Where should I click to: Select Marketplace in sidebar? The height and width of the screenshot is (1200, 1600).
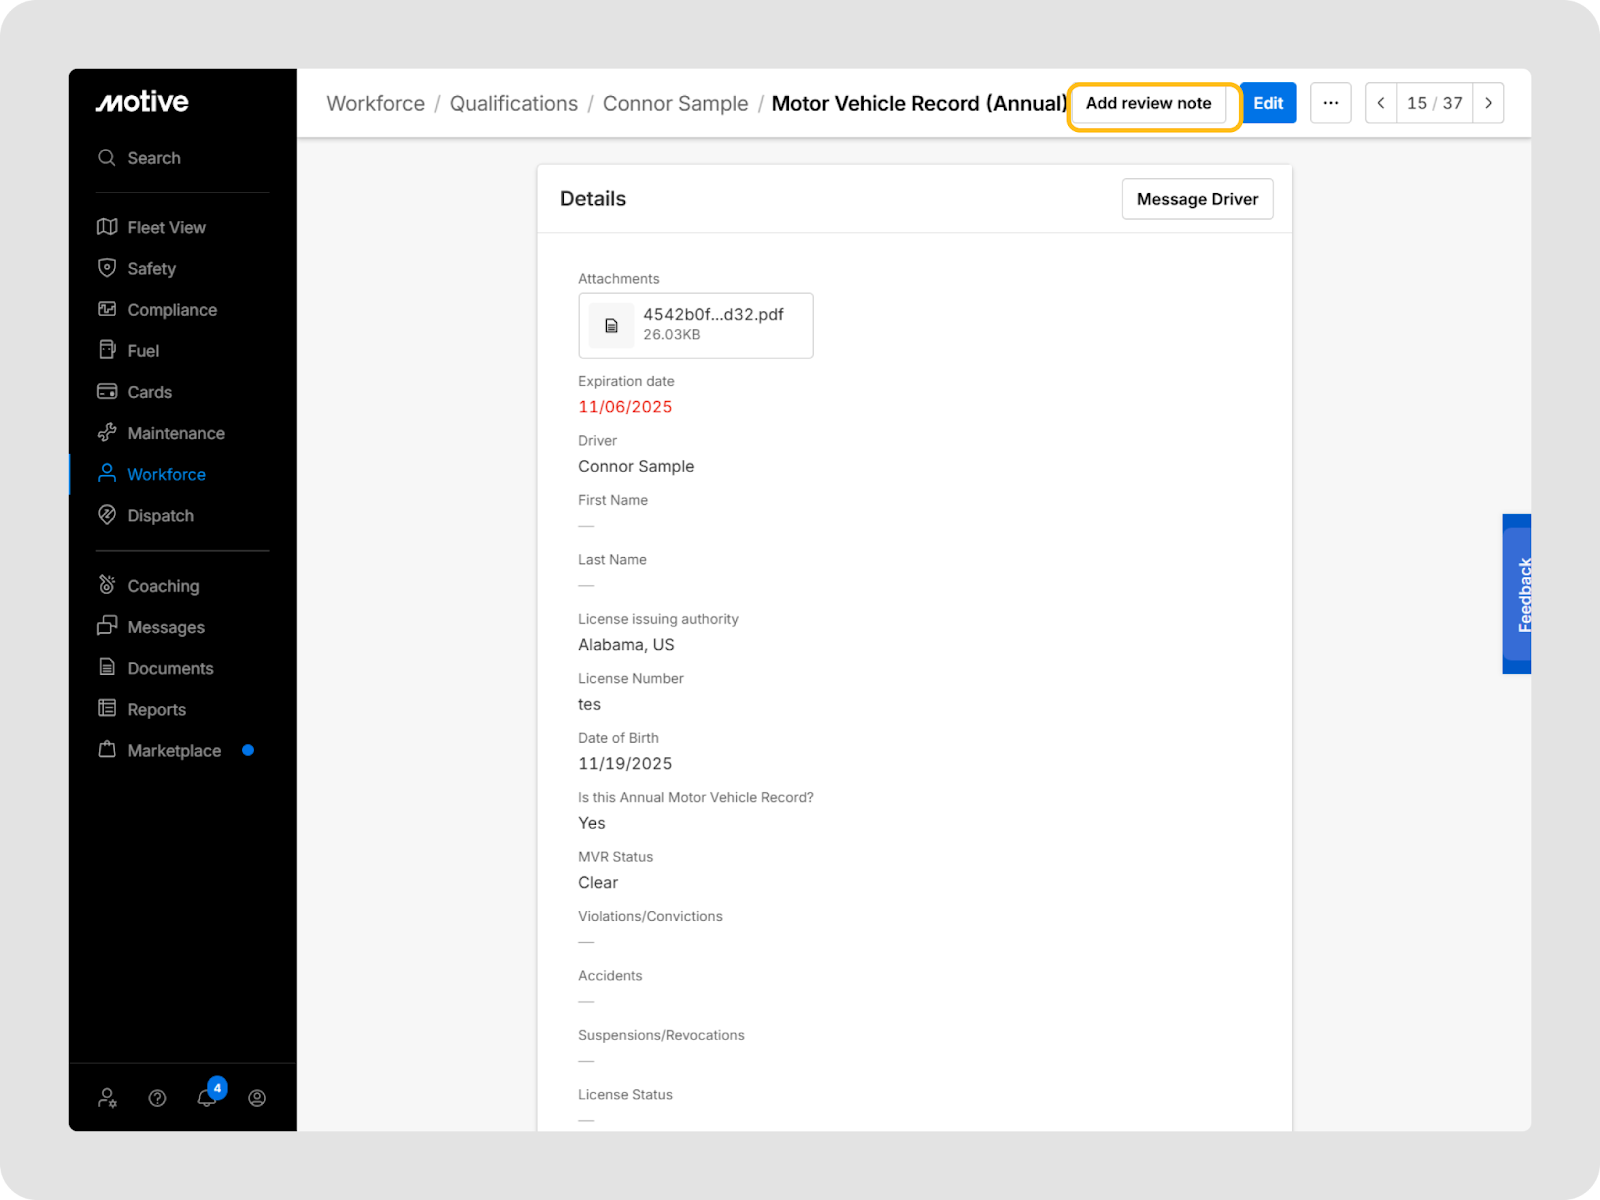[173, 751]
